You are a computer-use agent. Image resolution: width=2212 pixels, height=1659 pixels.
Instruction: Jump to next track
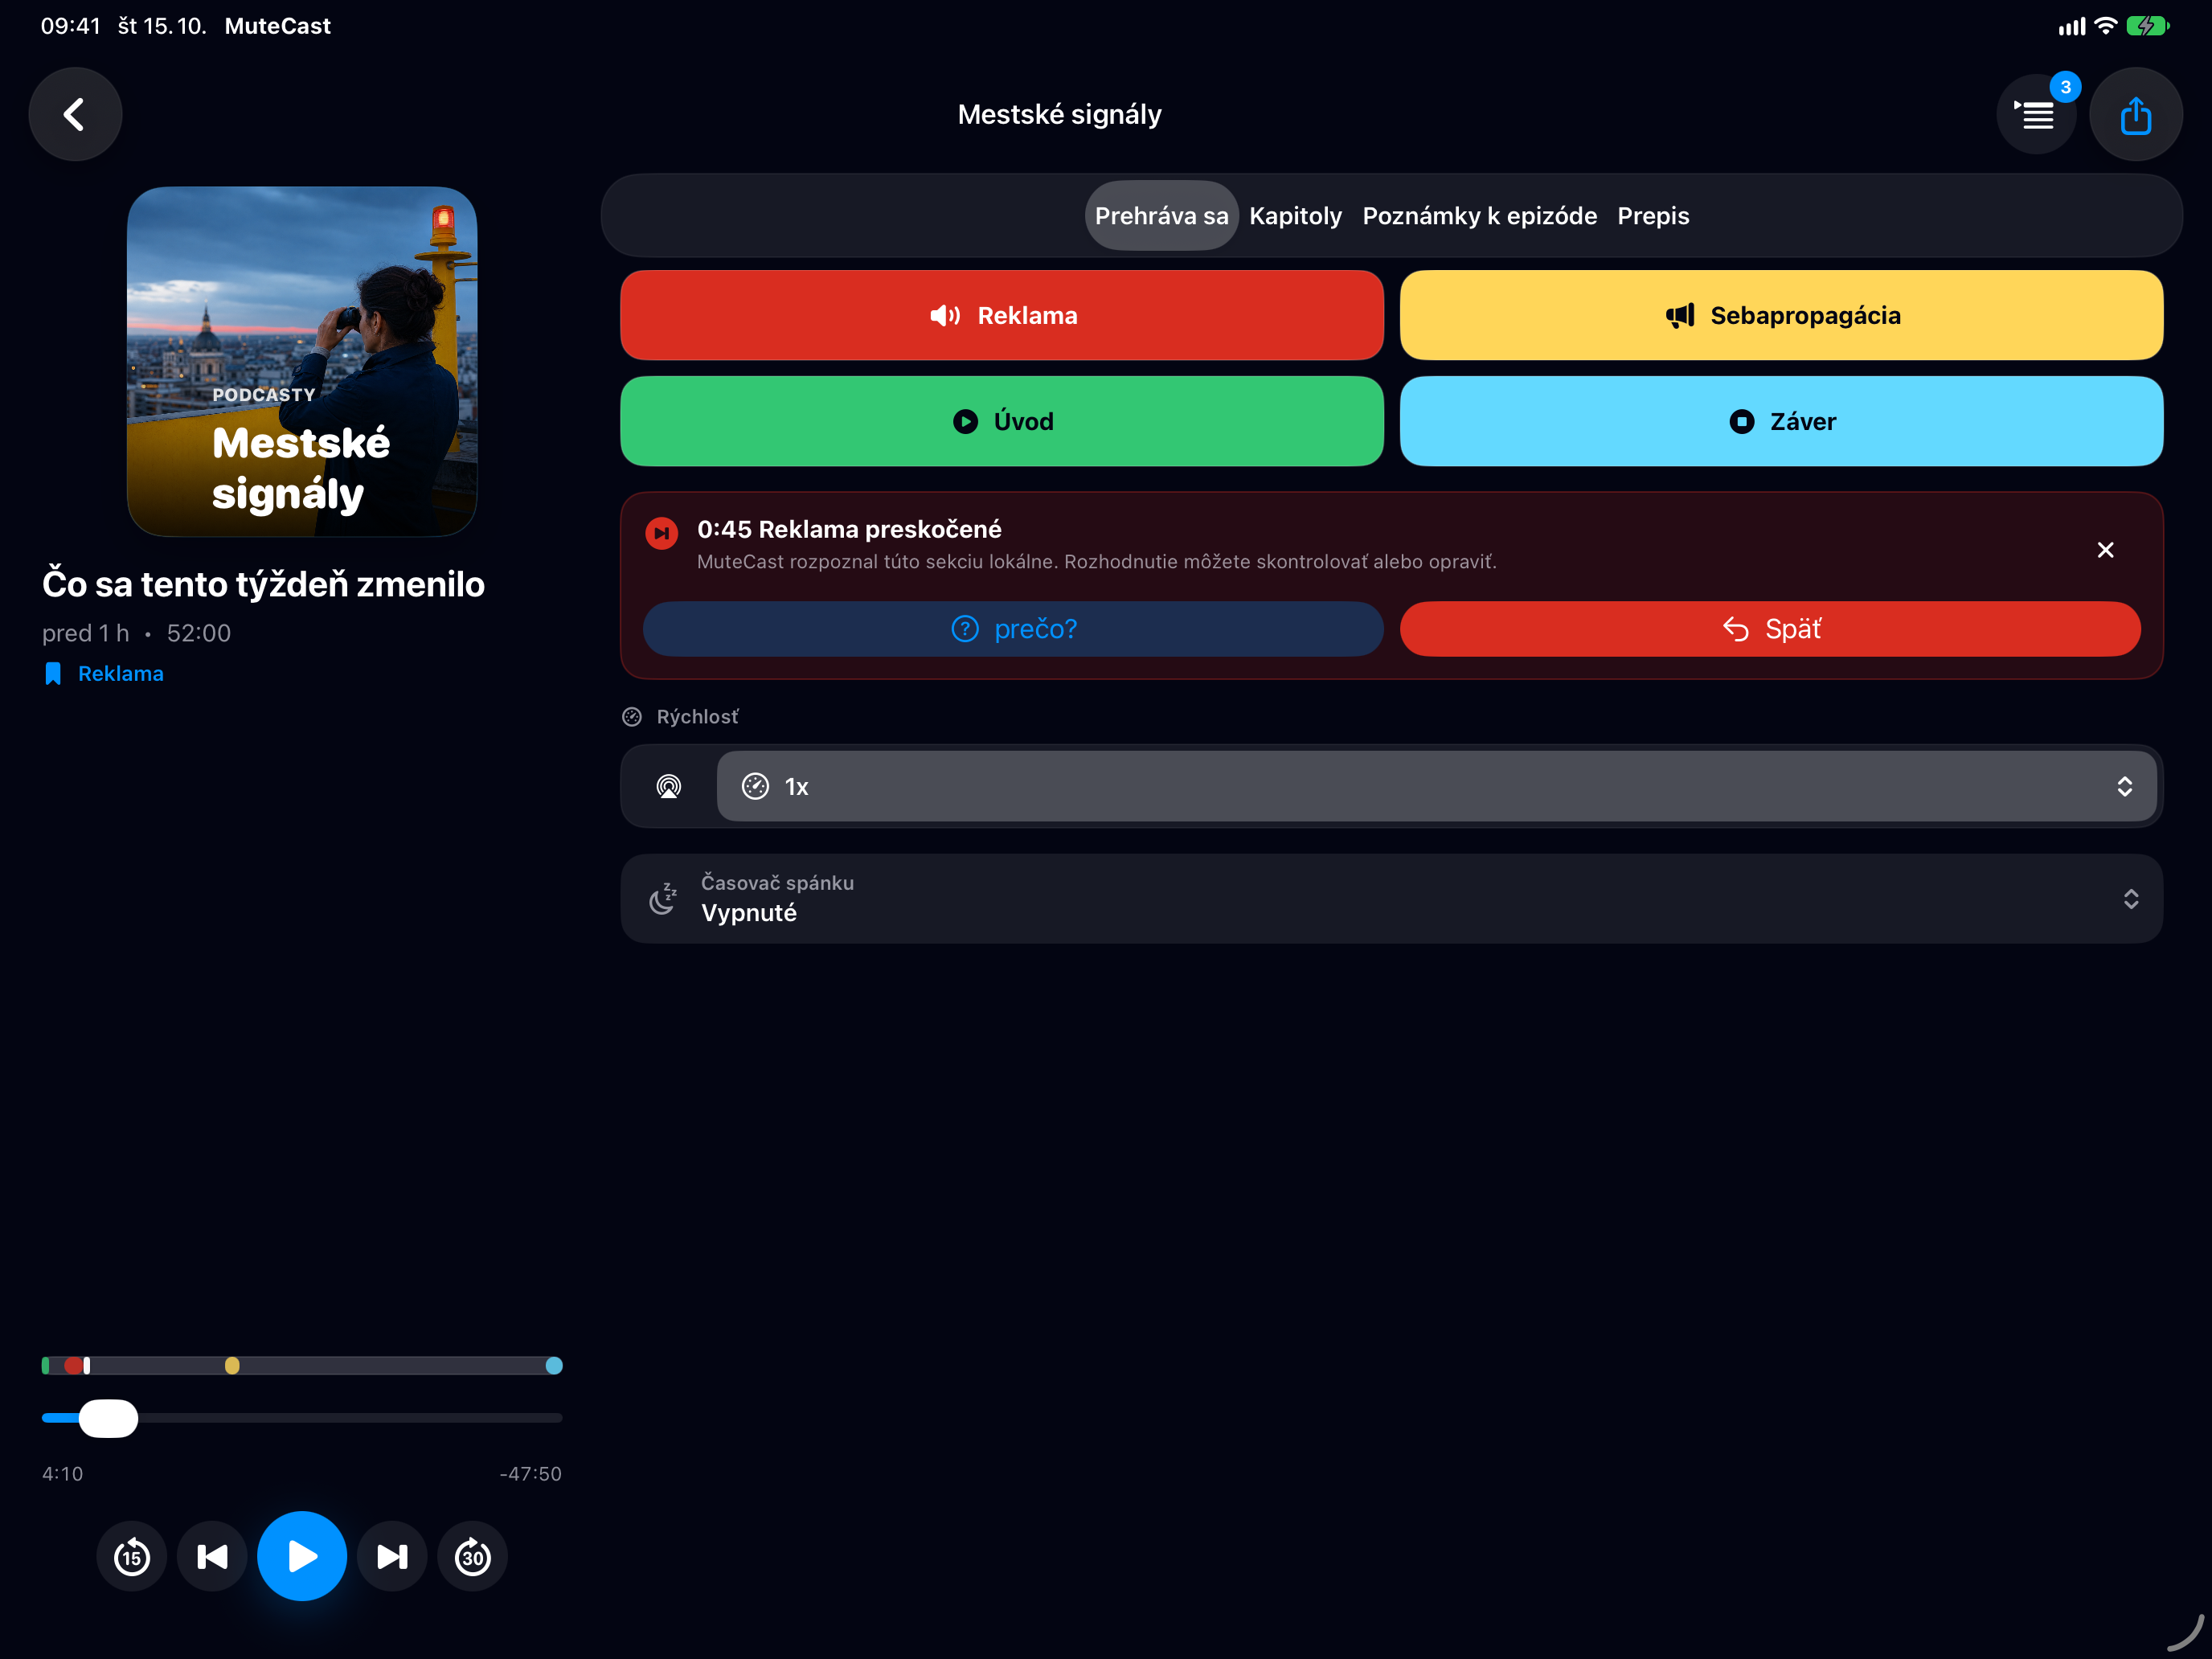[392, 1556]
